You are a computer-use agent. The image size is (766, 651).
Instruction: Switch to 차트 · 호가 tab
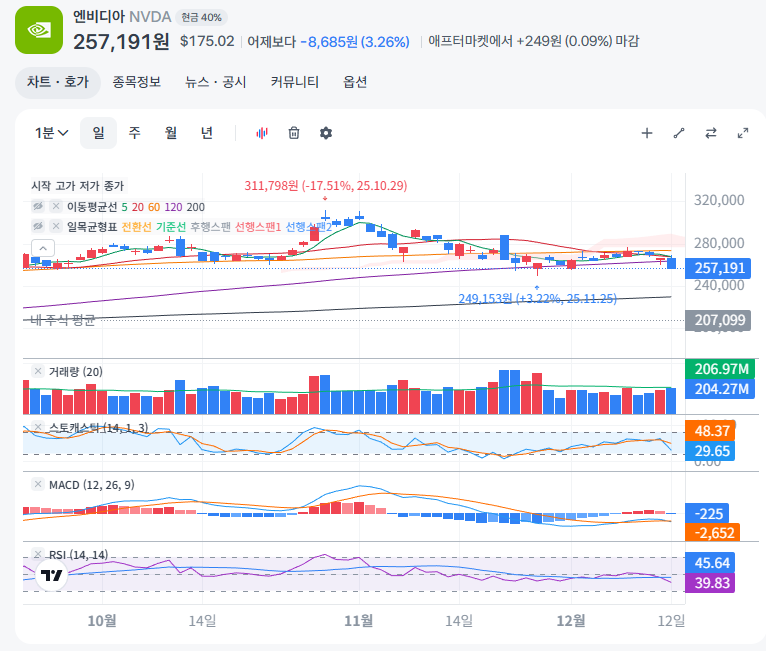coord(58,82)
